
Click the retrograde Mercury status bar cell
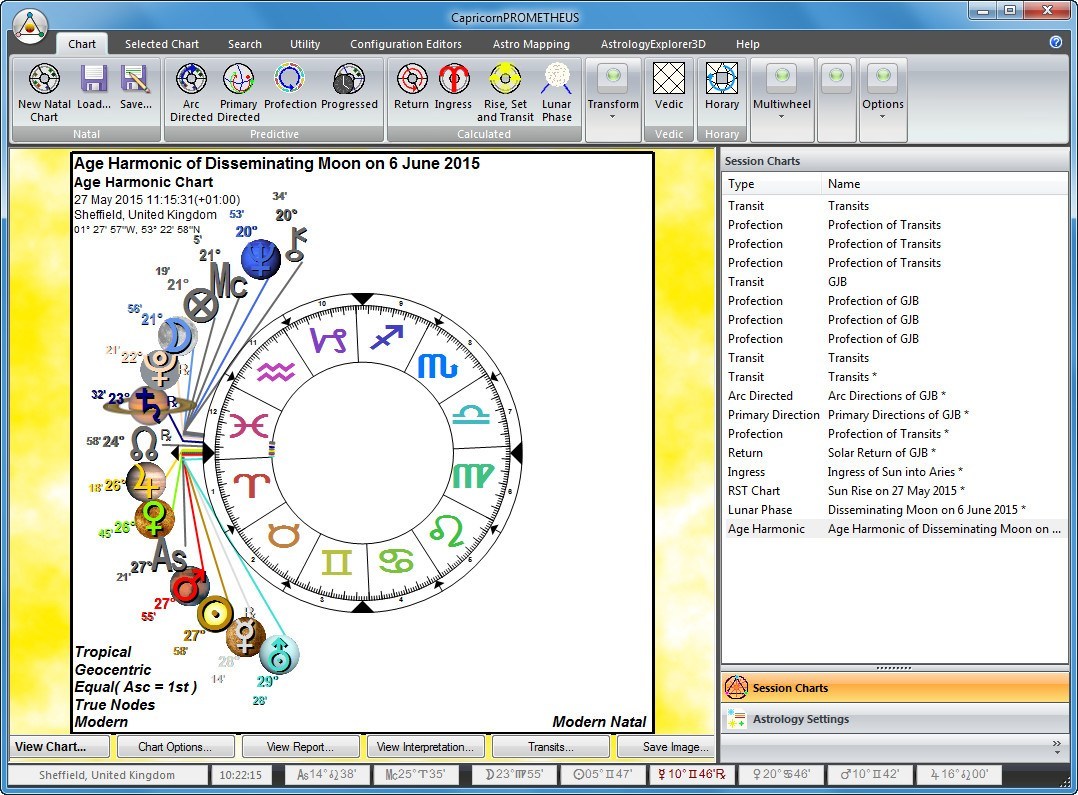coord(691,774)
